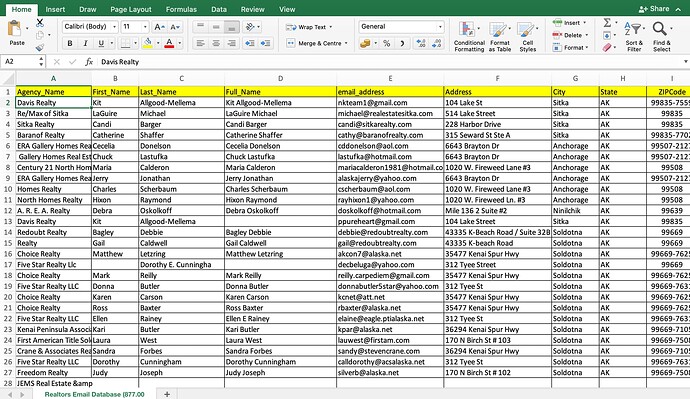This screenshot has height=399, width=690.
Task: Decrease indent
Action: click(x=250, y=43)
